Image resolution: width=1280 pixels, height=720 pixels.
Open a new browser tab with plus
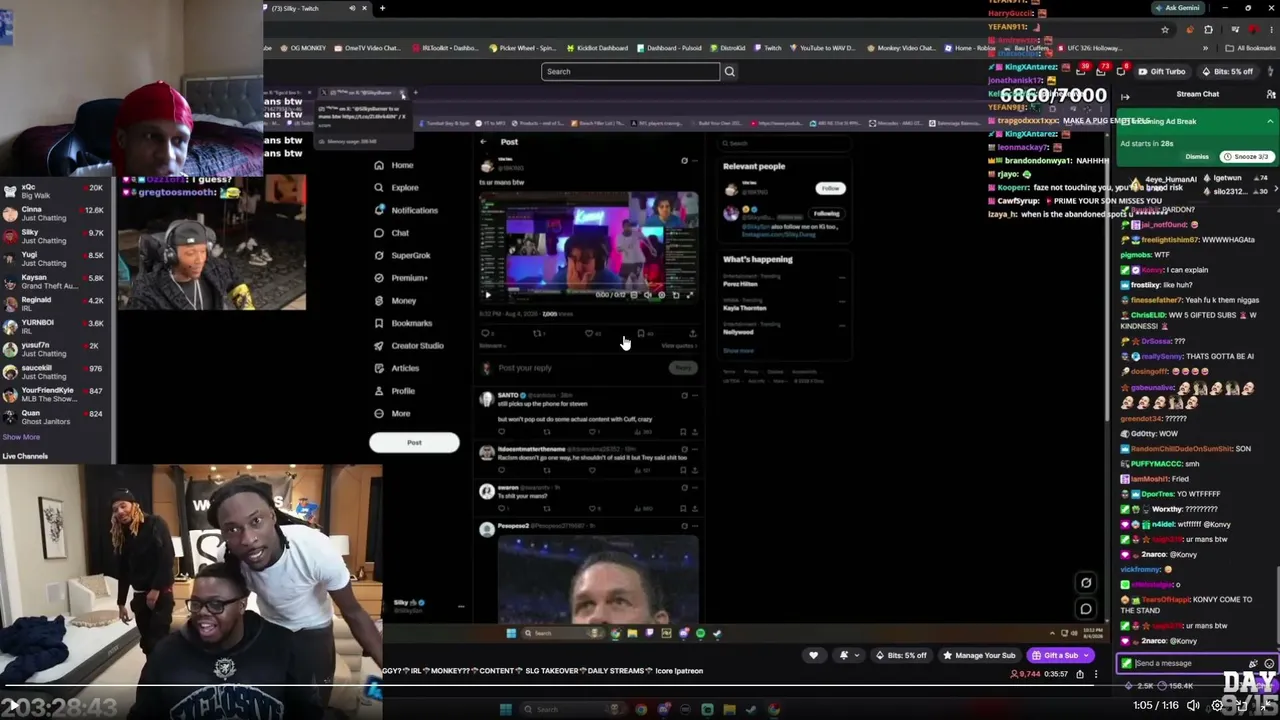point(382,8)
